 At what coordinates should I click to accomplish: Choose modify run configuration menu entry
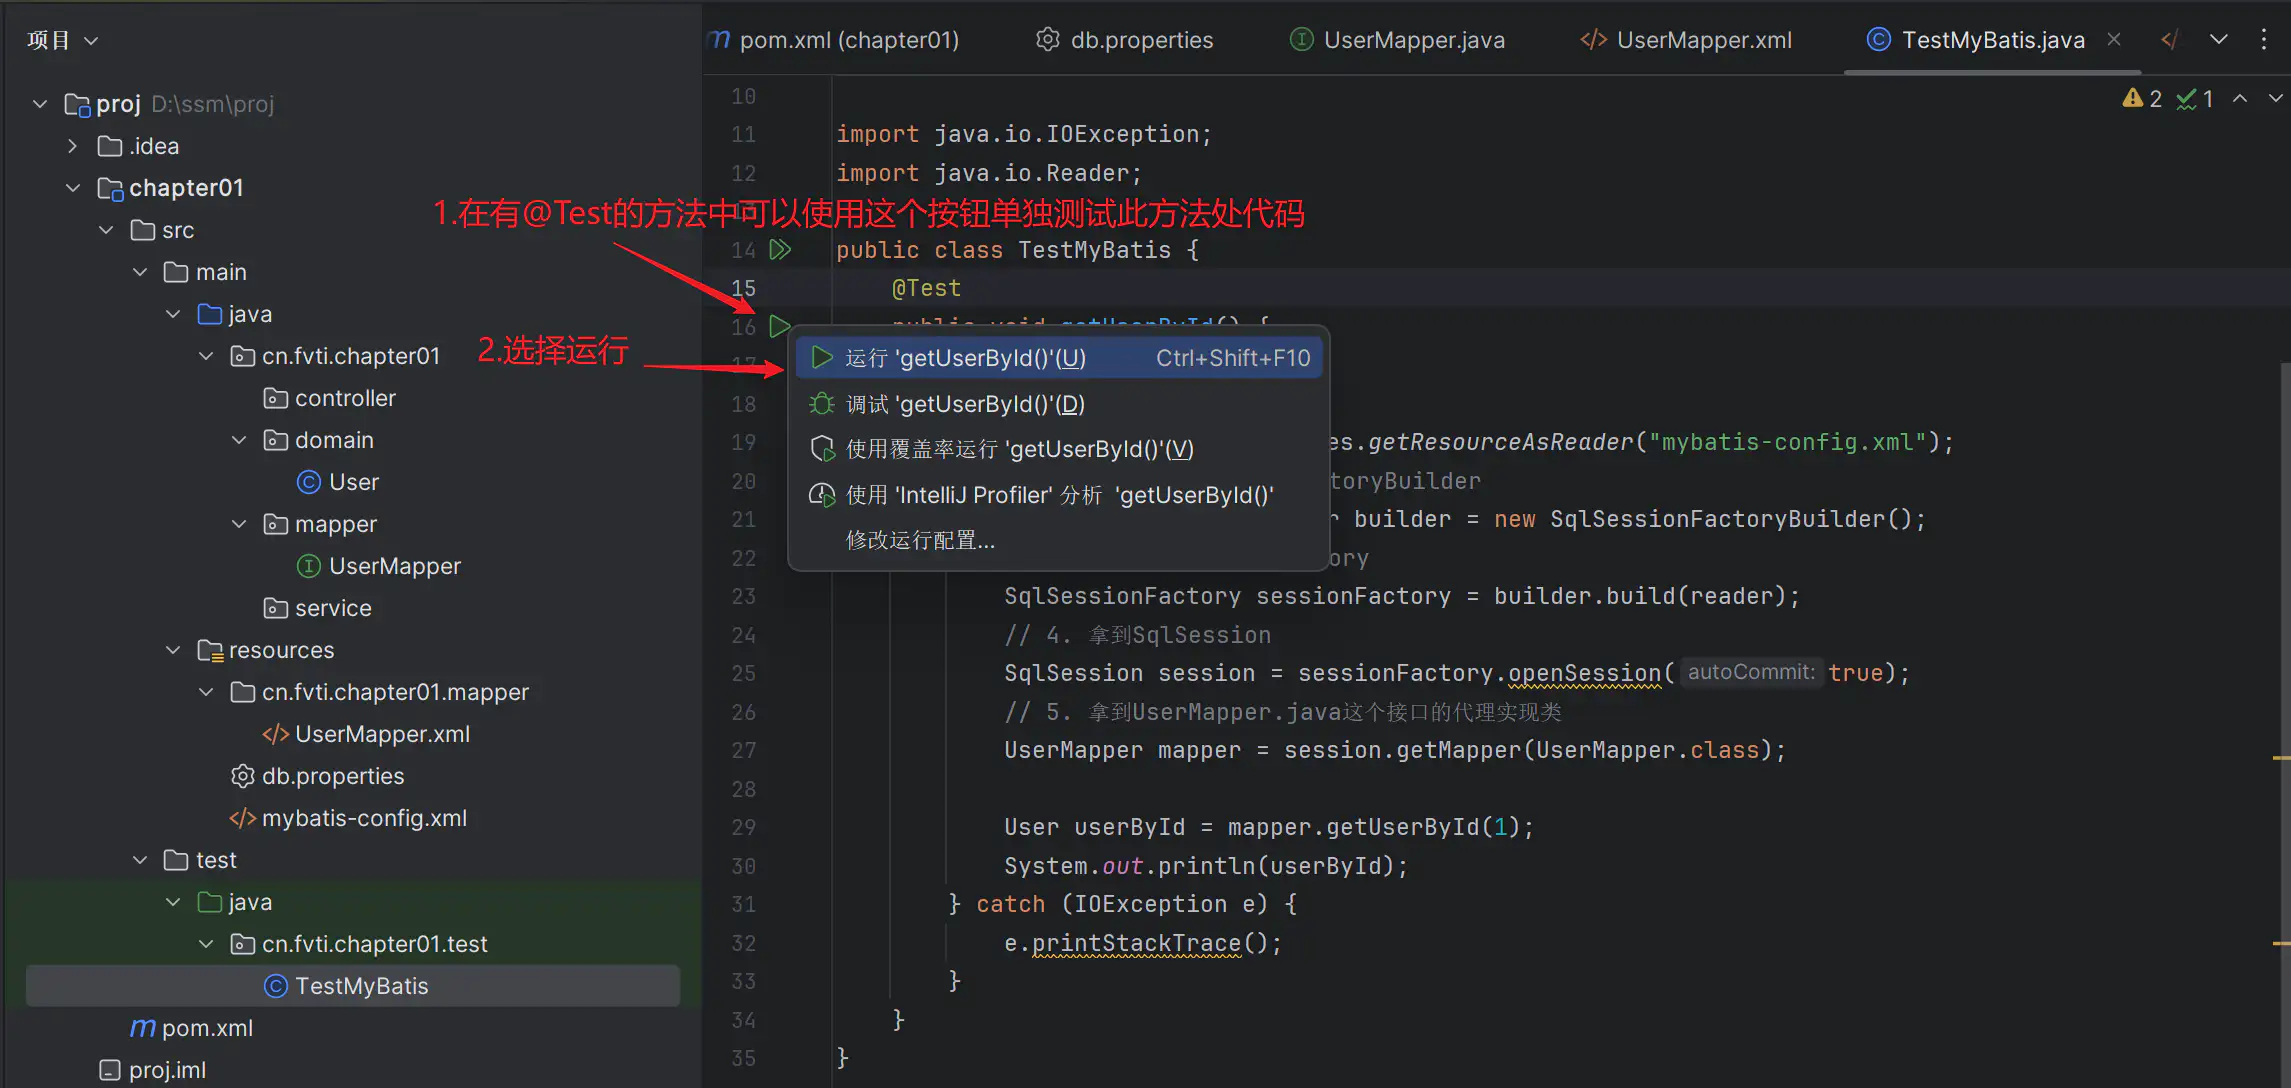pyautogui.click(x=1059, y=540)
